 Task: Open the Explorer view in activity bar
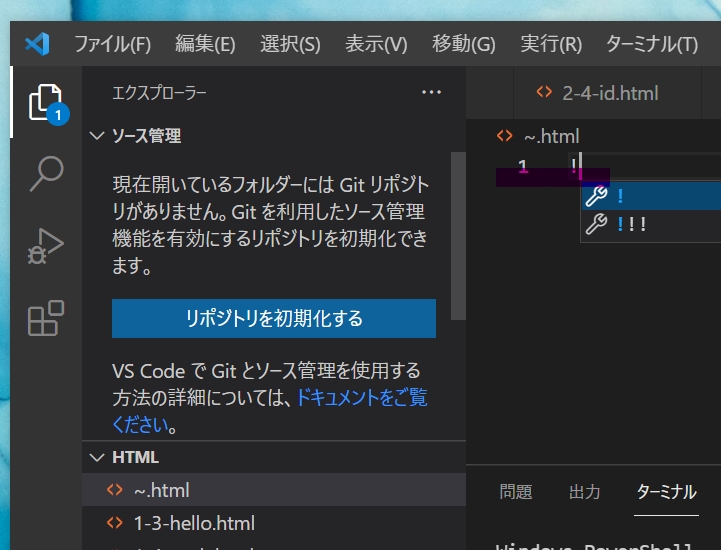click(46, 102)
